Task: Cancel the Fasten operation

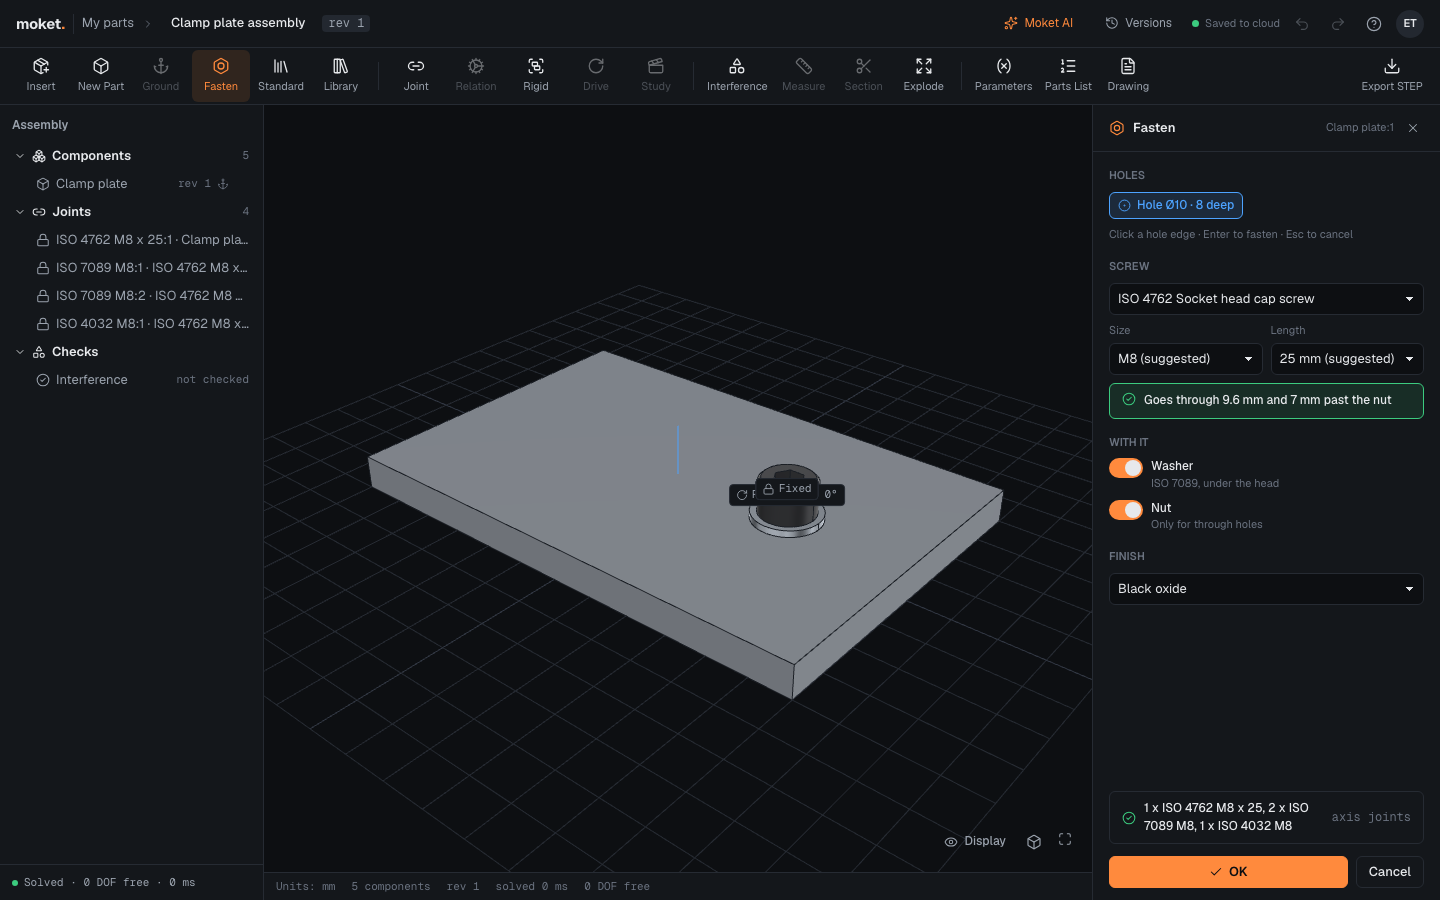Action: (x=1390, y=872)
